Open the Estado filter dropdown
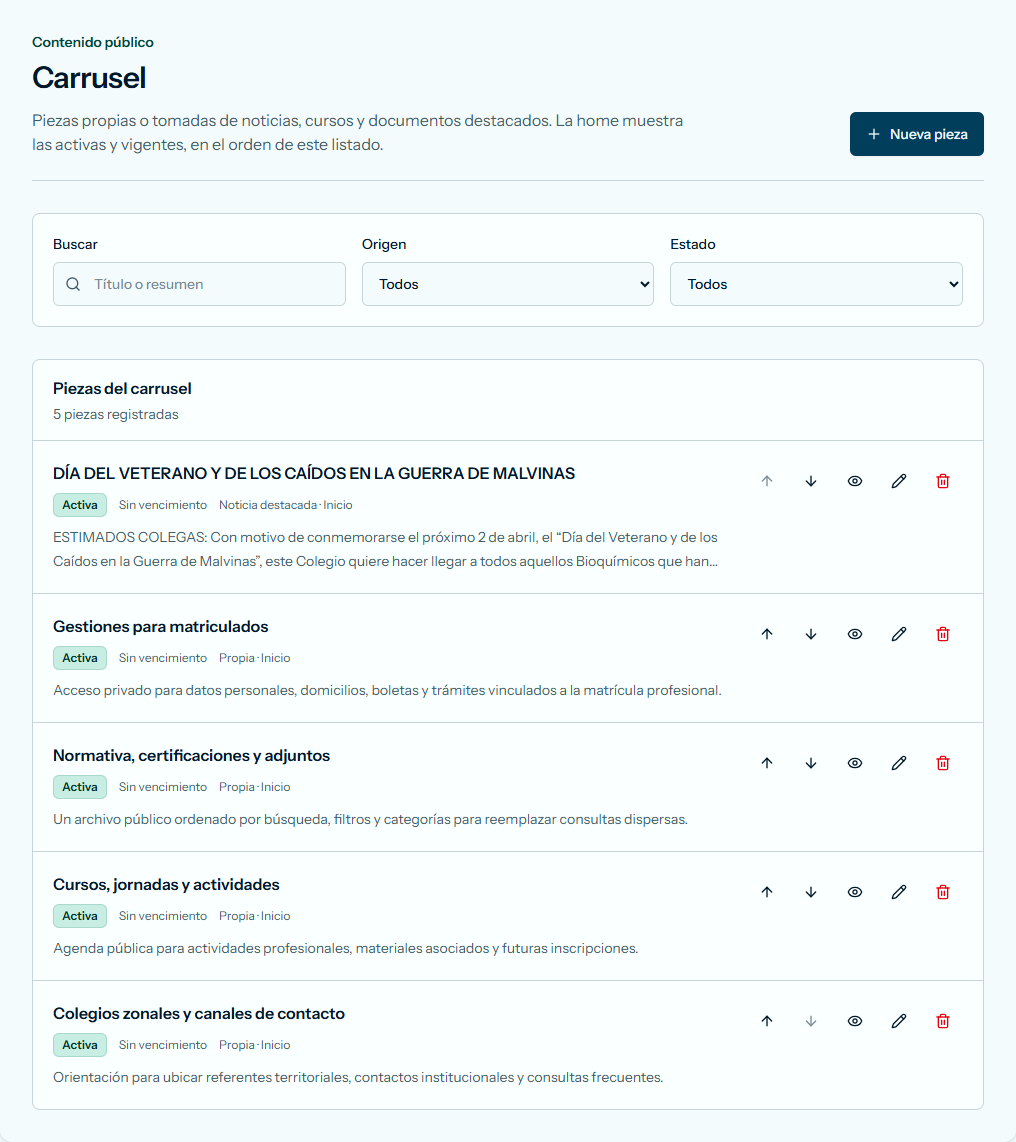1016x1142 pixels. [816, 284]
